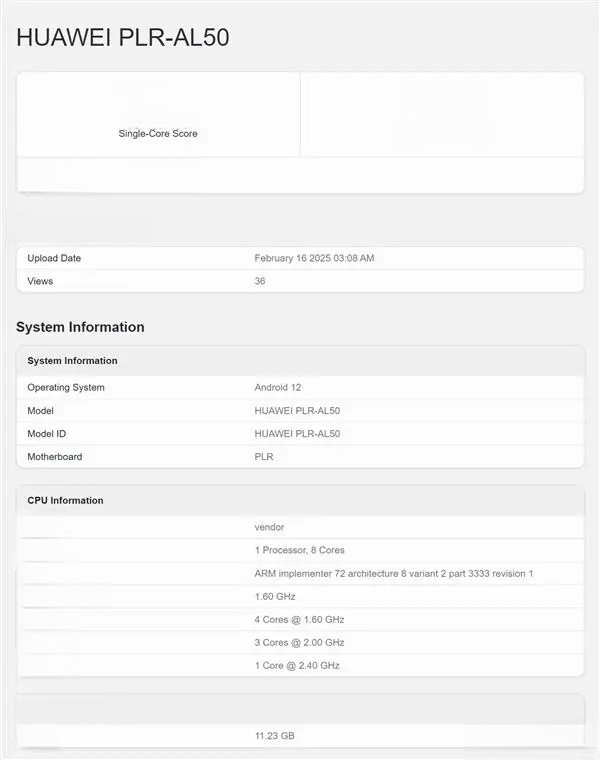Click HUAWEI PLR-AL50 in the Model row

297,411
